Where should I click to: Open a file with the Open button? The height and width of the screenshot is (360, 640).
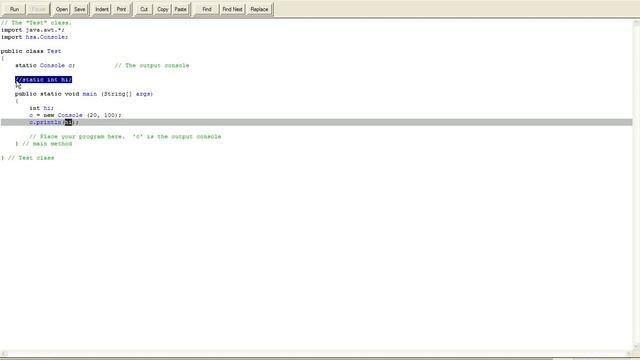pos(62,9)
